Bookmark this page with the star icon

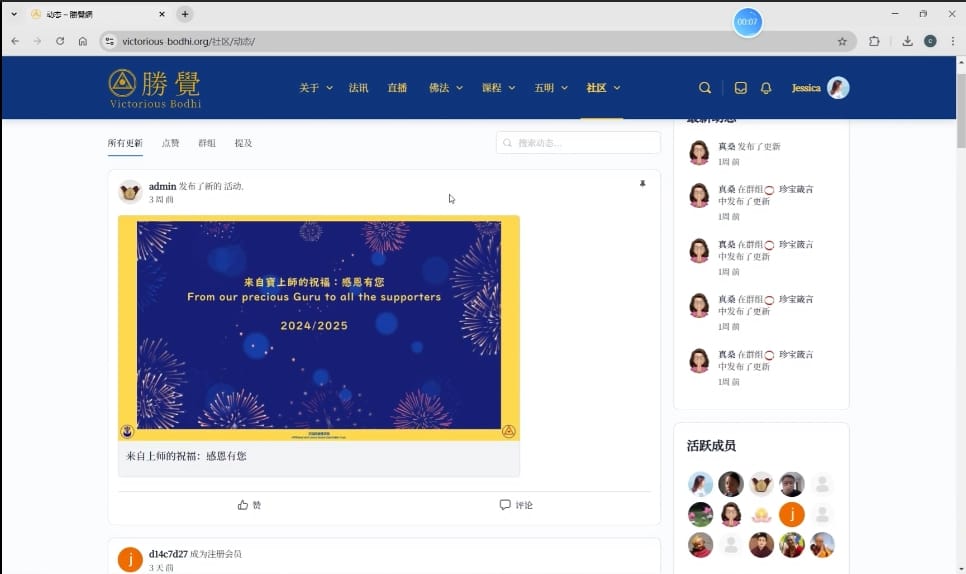tap(842, 41)
